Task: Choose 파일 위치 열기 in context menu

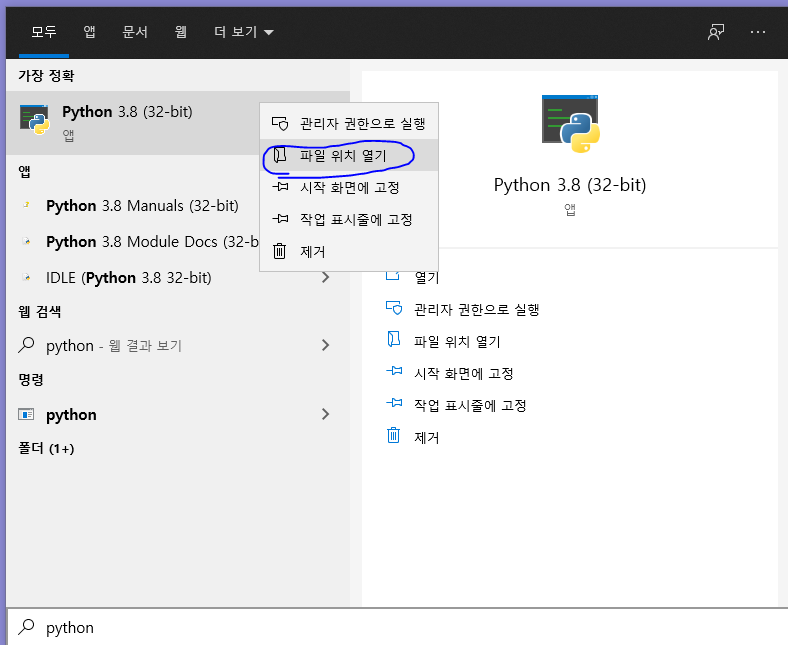Action: 349,155
